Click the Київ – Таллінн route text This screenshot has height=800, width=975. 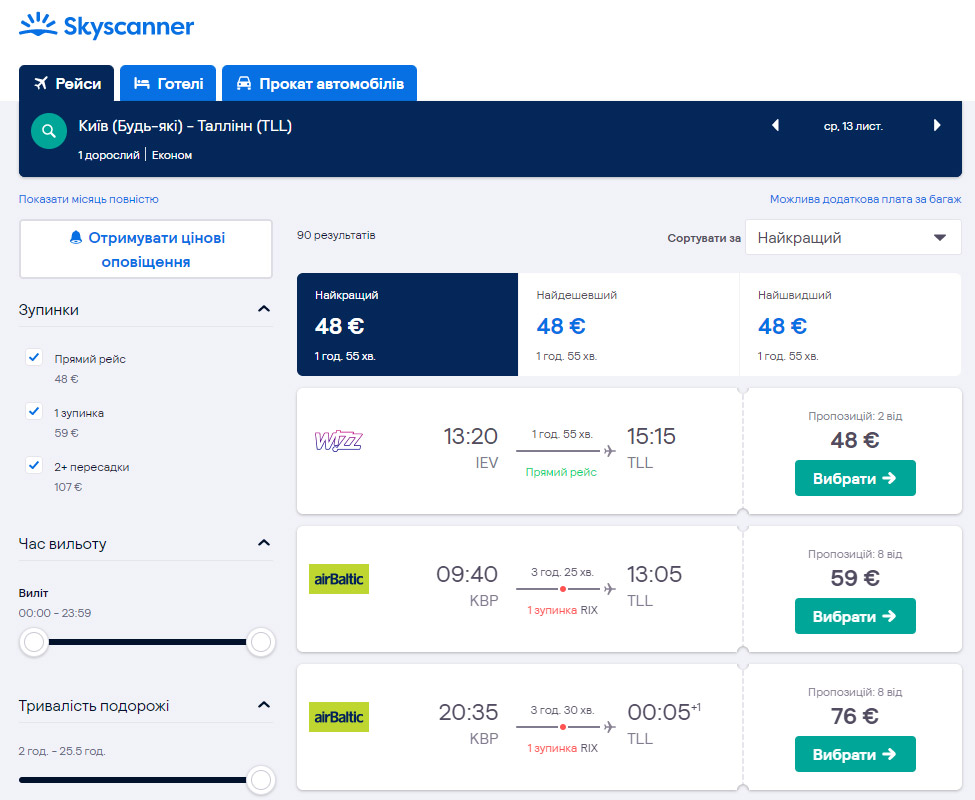pyautogui.click(x=185, y=126)
